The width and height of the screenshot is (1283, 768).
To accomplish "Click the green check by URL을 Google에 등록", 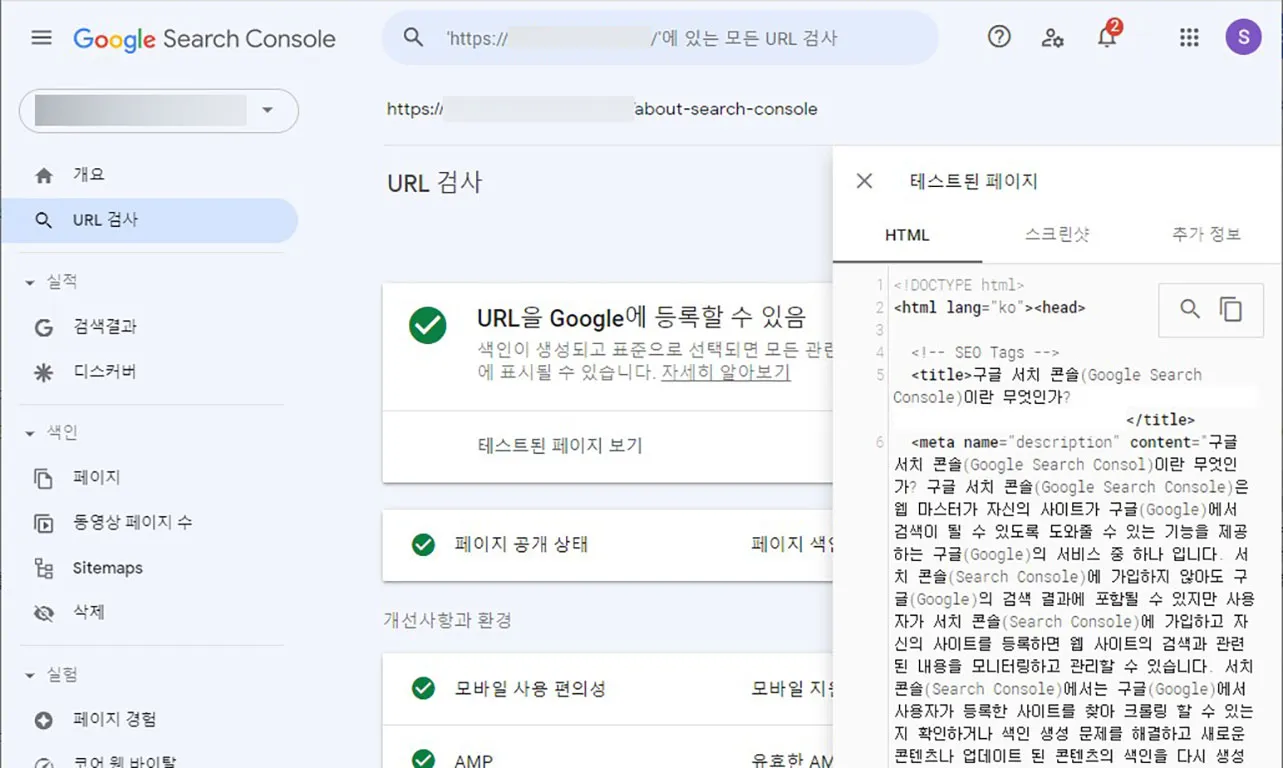I will tap(428, 325).
